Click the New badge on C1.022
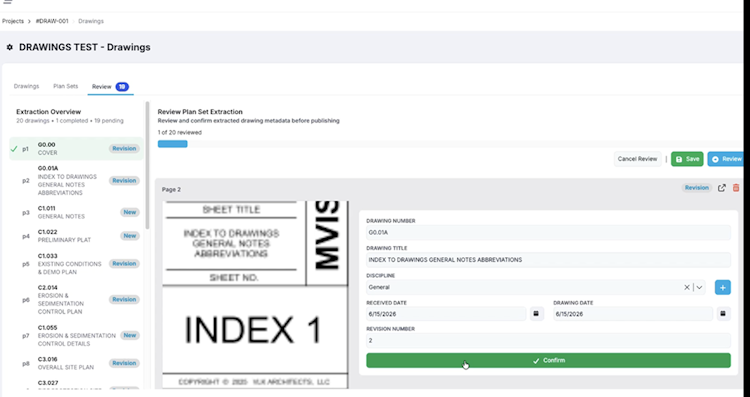The image size is (750, 397). coord(130,236)
